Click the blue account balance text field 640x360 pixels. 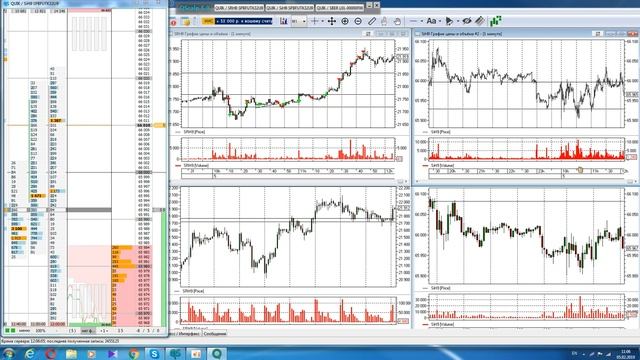(x=244, y=21)
